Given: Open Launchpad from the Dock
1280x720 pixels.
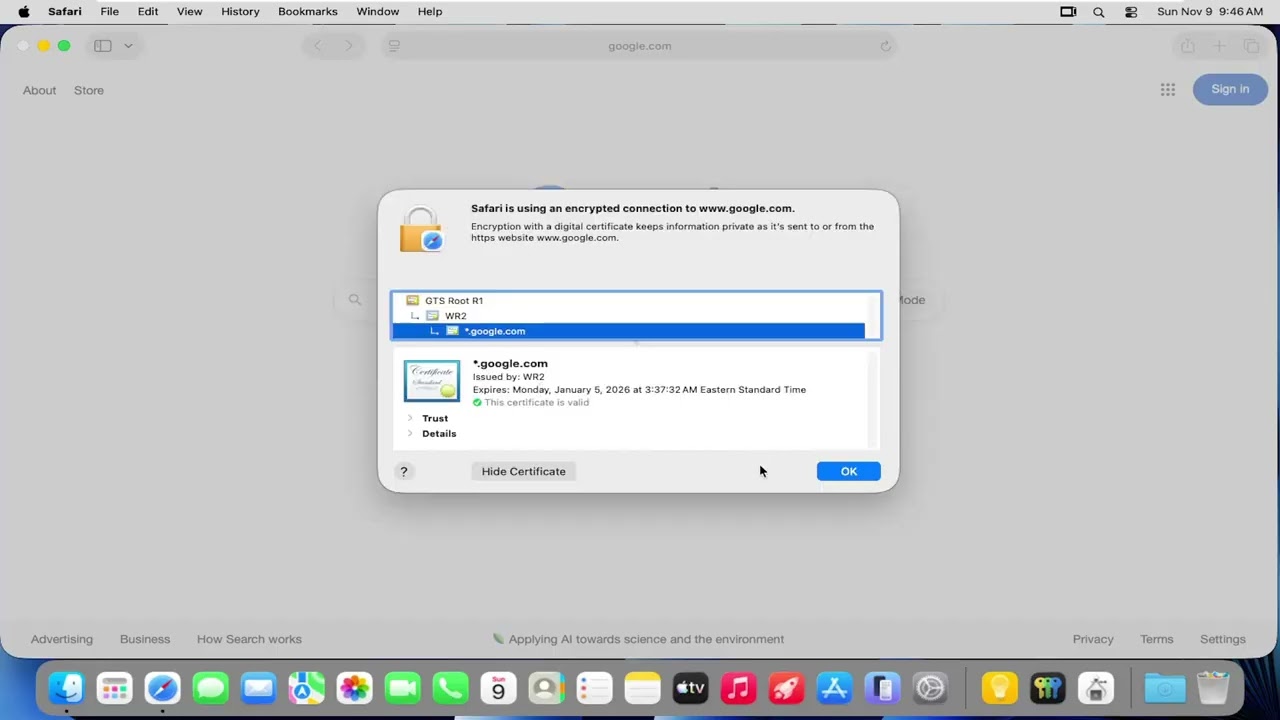Looking at the screenshot, I should pos(114,688).
